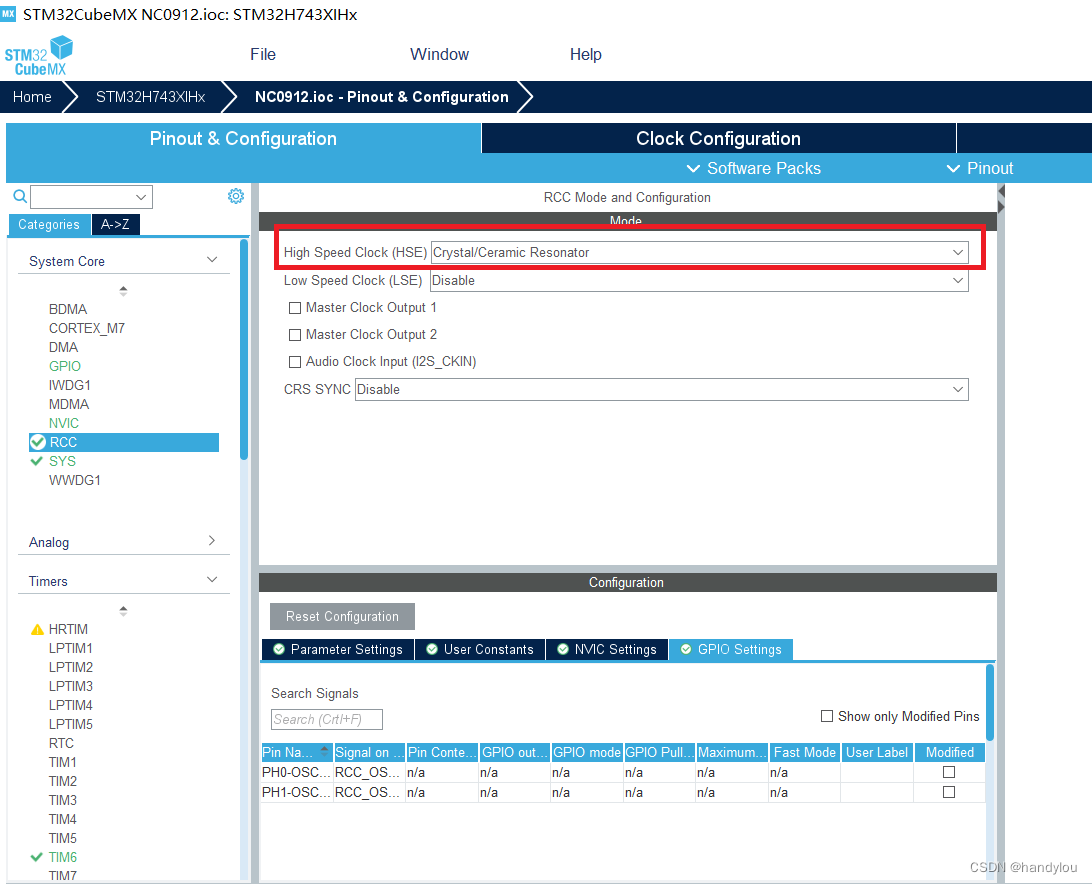Viewport: 1092px width, 884px height.
Task: Tick Modified checkbox for PH1-OSC row
Action: [949, 792]
